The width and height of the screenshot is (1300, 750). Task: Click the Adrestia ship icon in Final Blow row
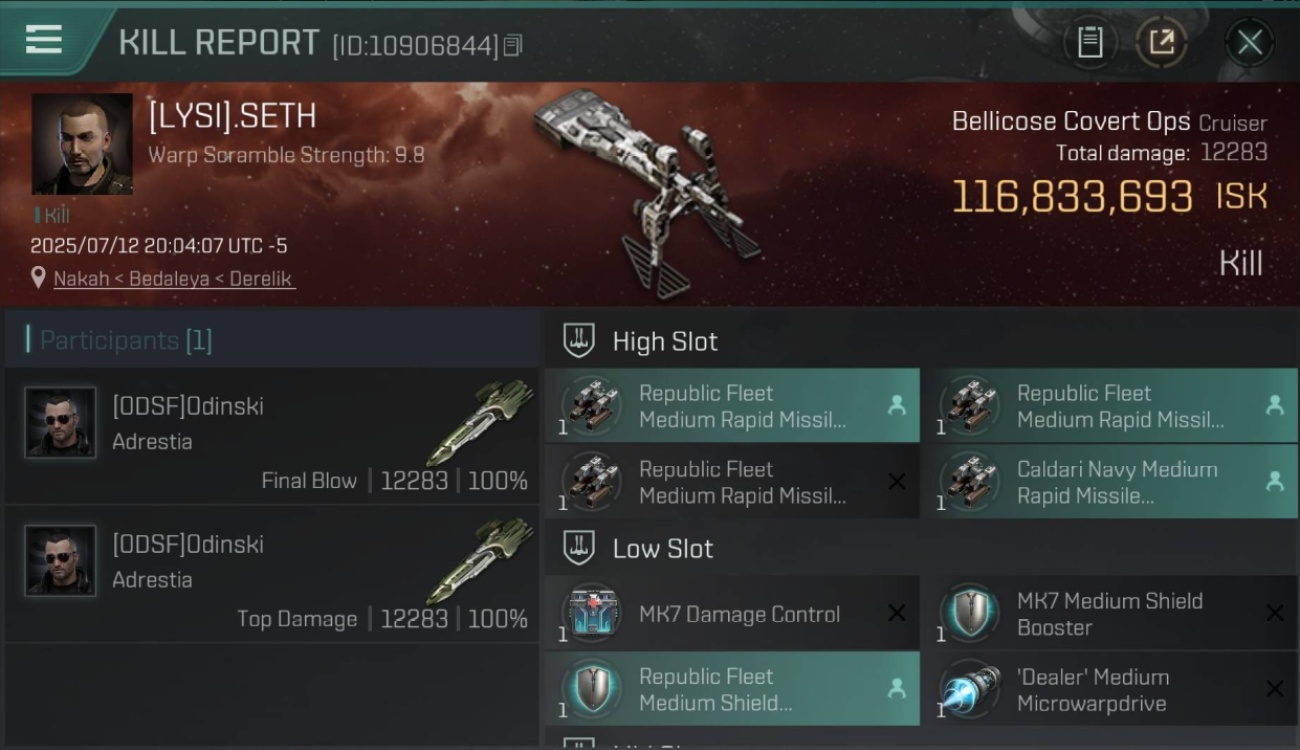click(x=487, y=421)
